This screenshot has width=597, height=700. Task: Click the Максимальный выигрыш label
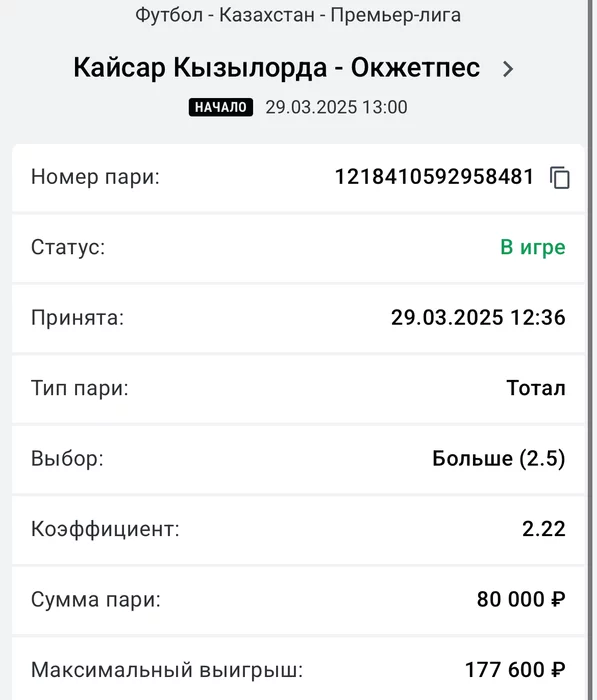(167, 670)
